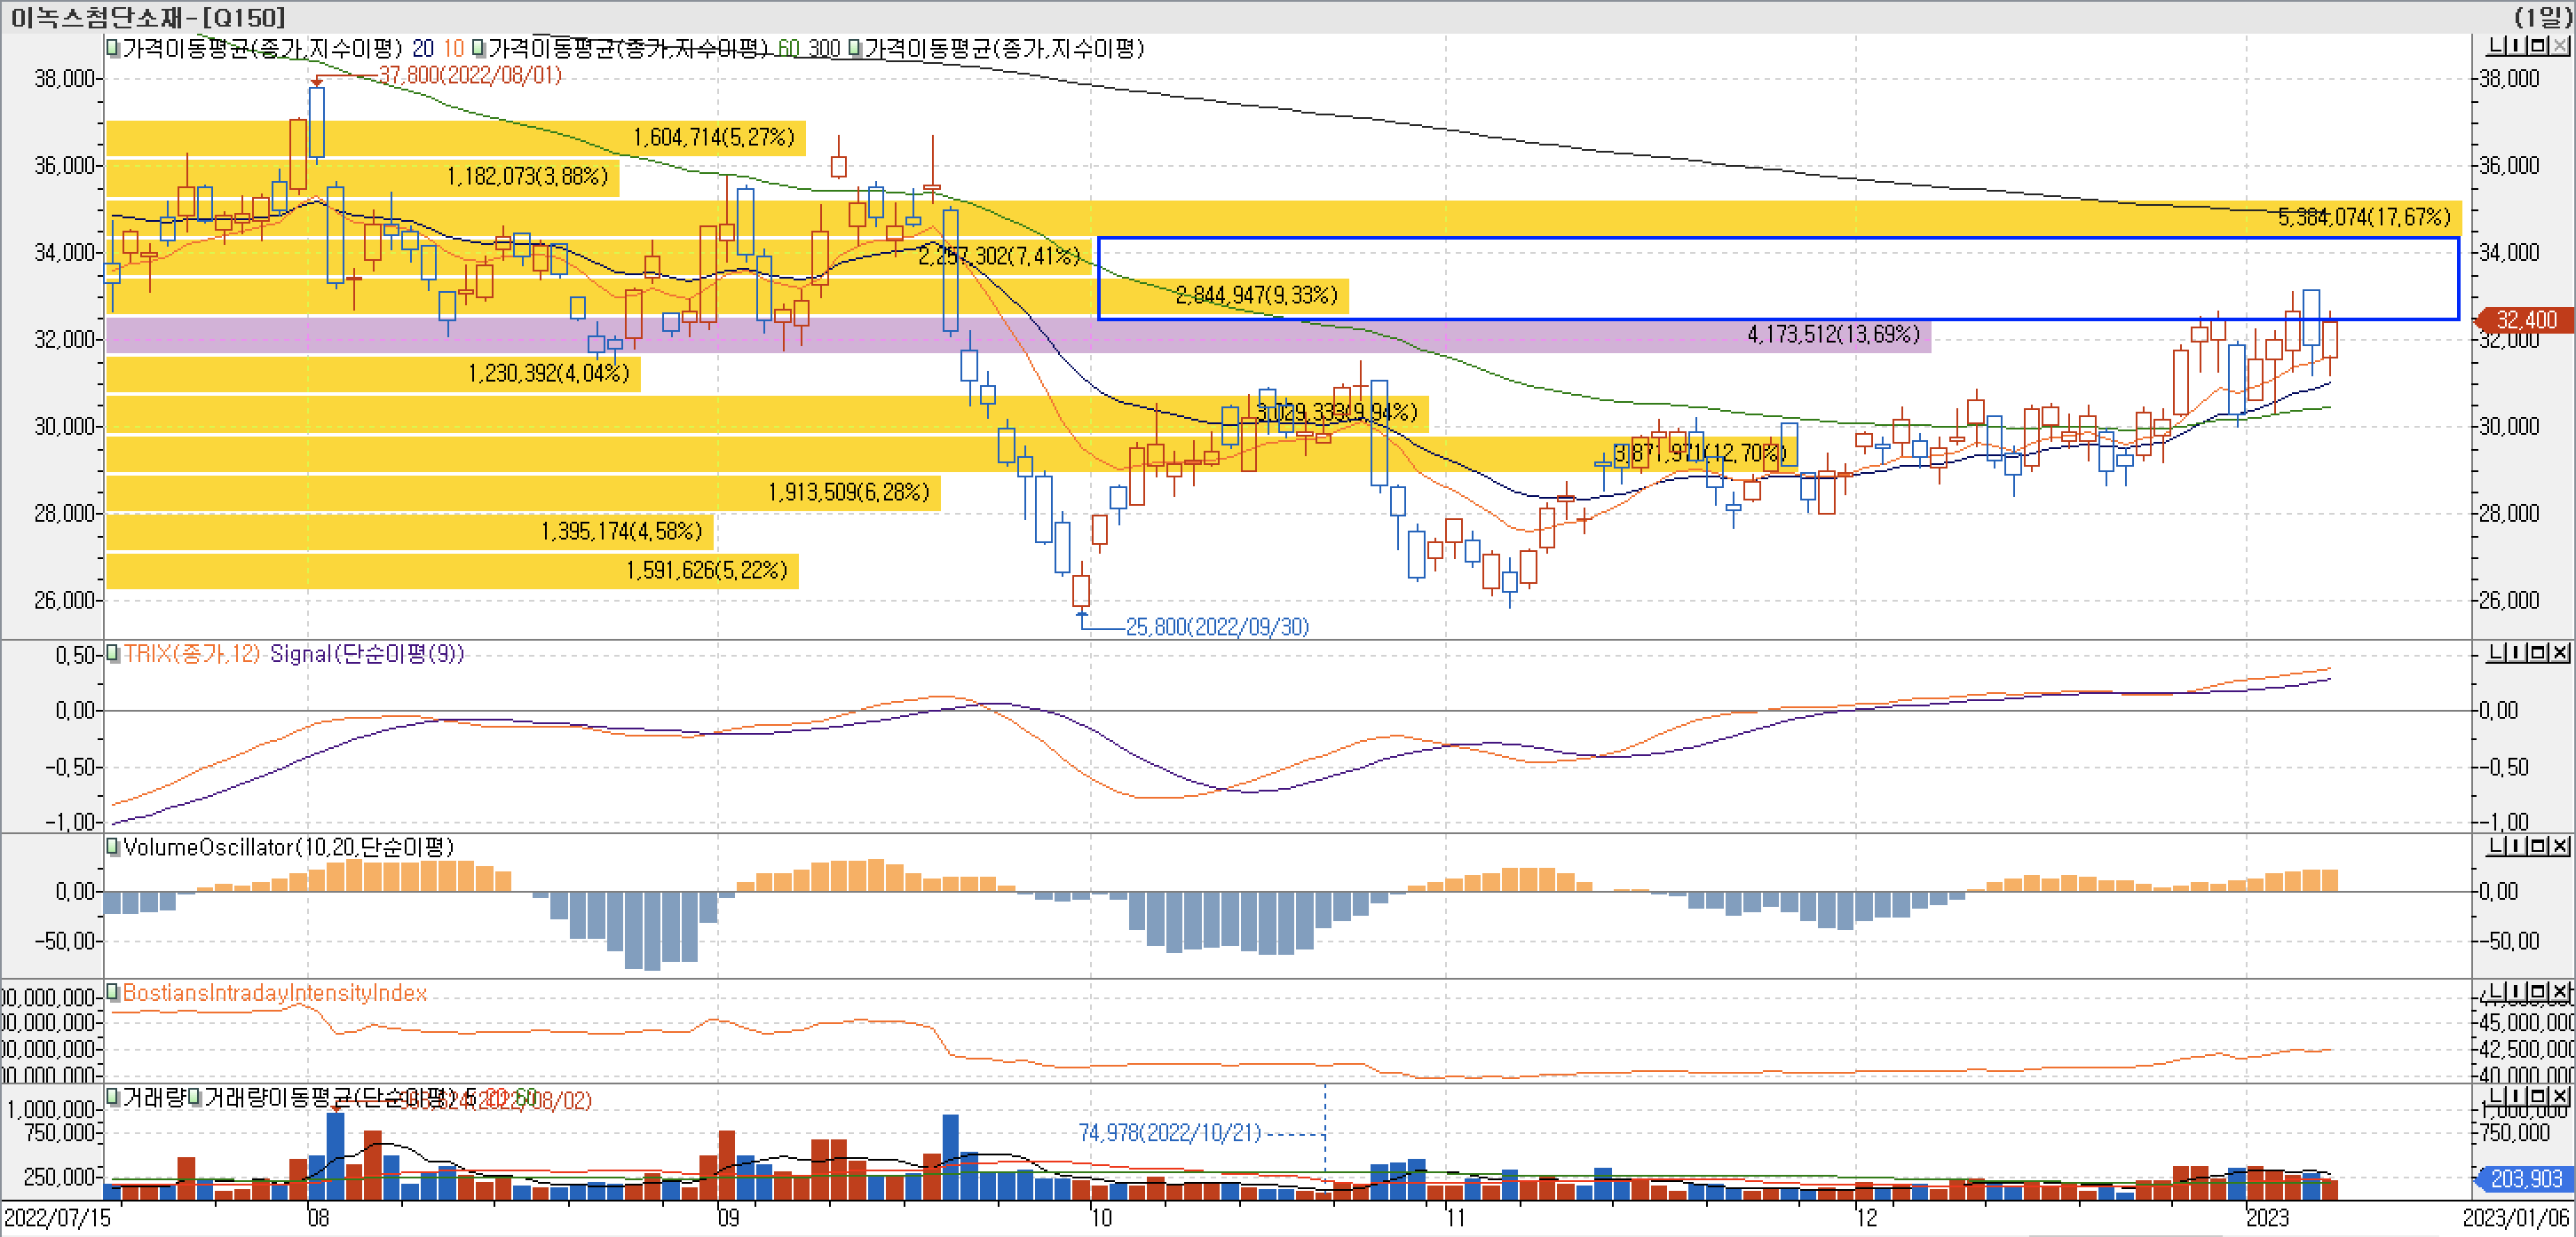Toggle the 가격이동평균 60 300 checkbox
Viewport: 2576px width, 1237px height.
[479, 47]
